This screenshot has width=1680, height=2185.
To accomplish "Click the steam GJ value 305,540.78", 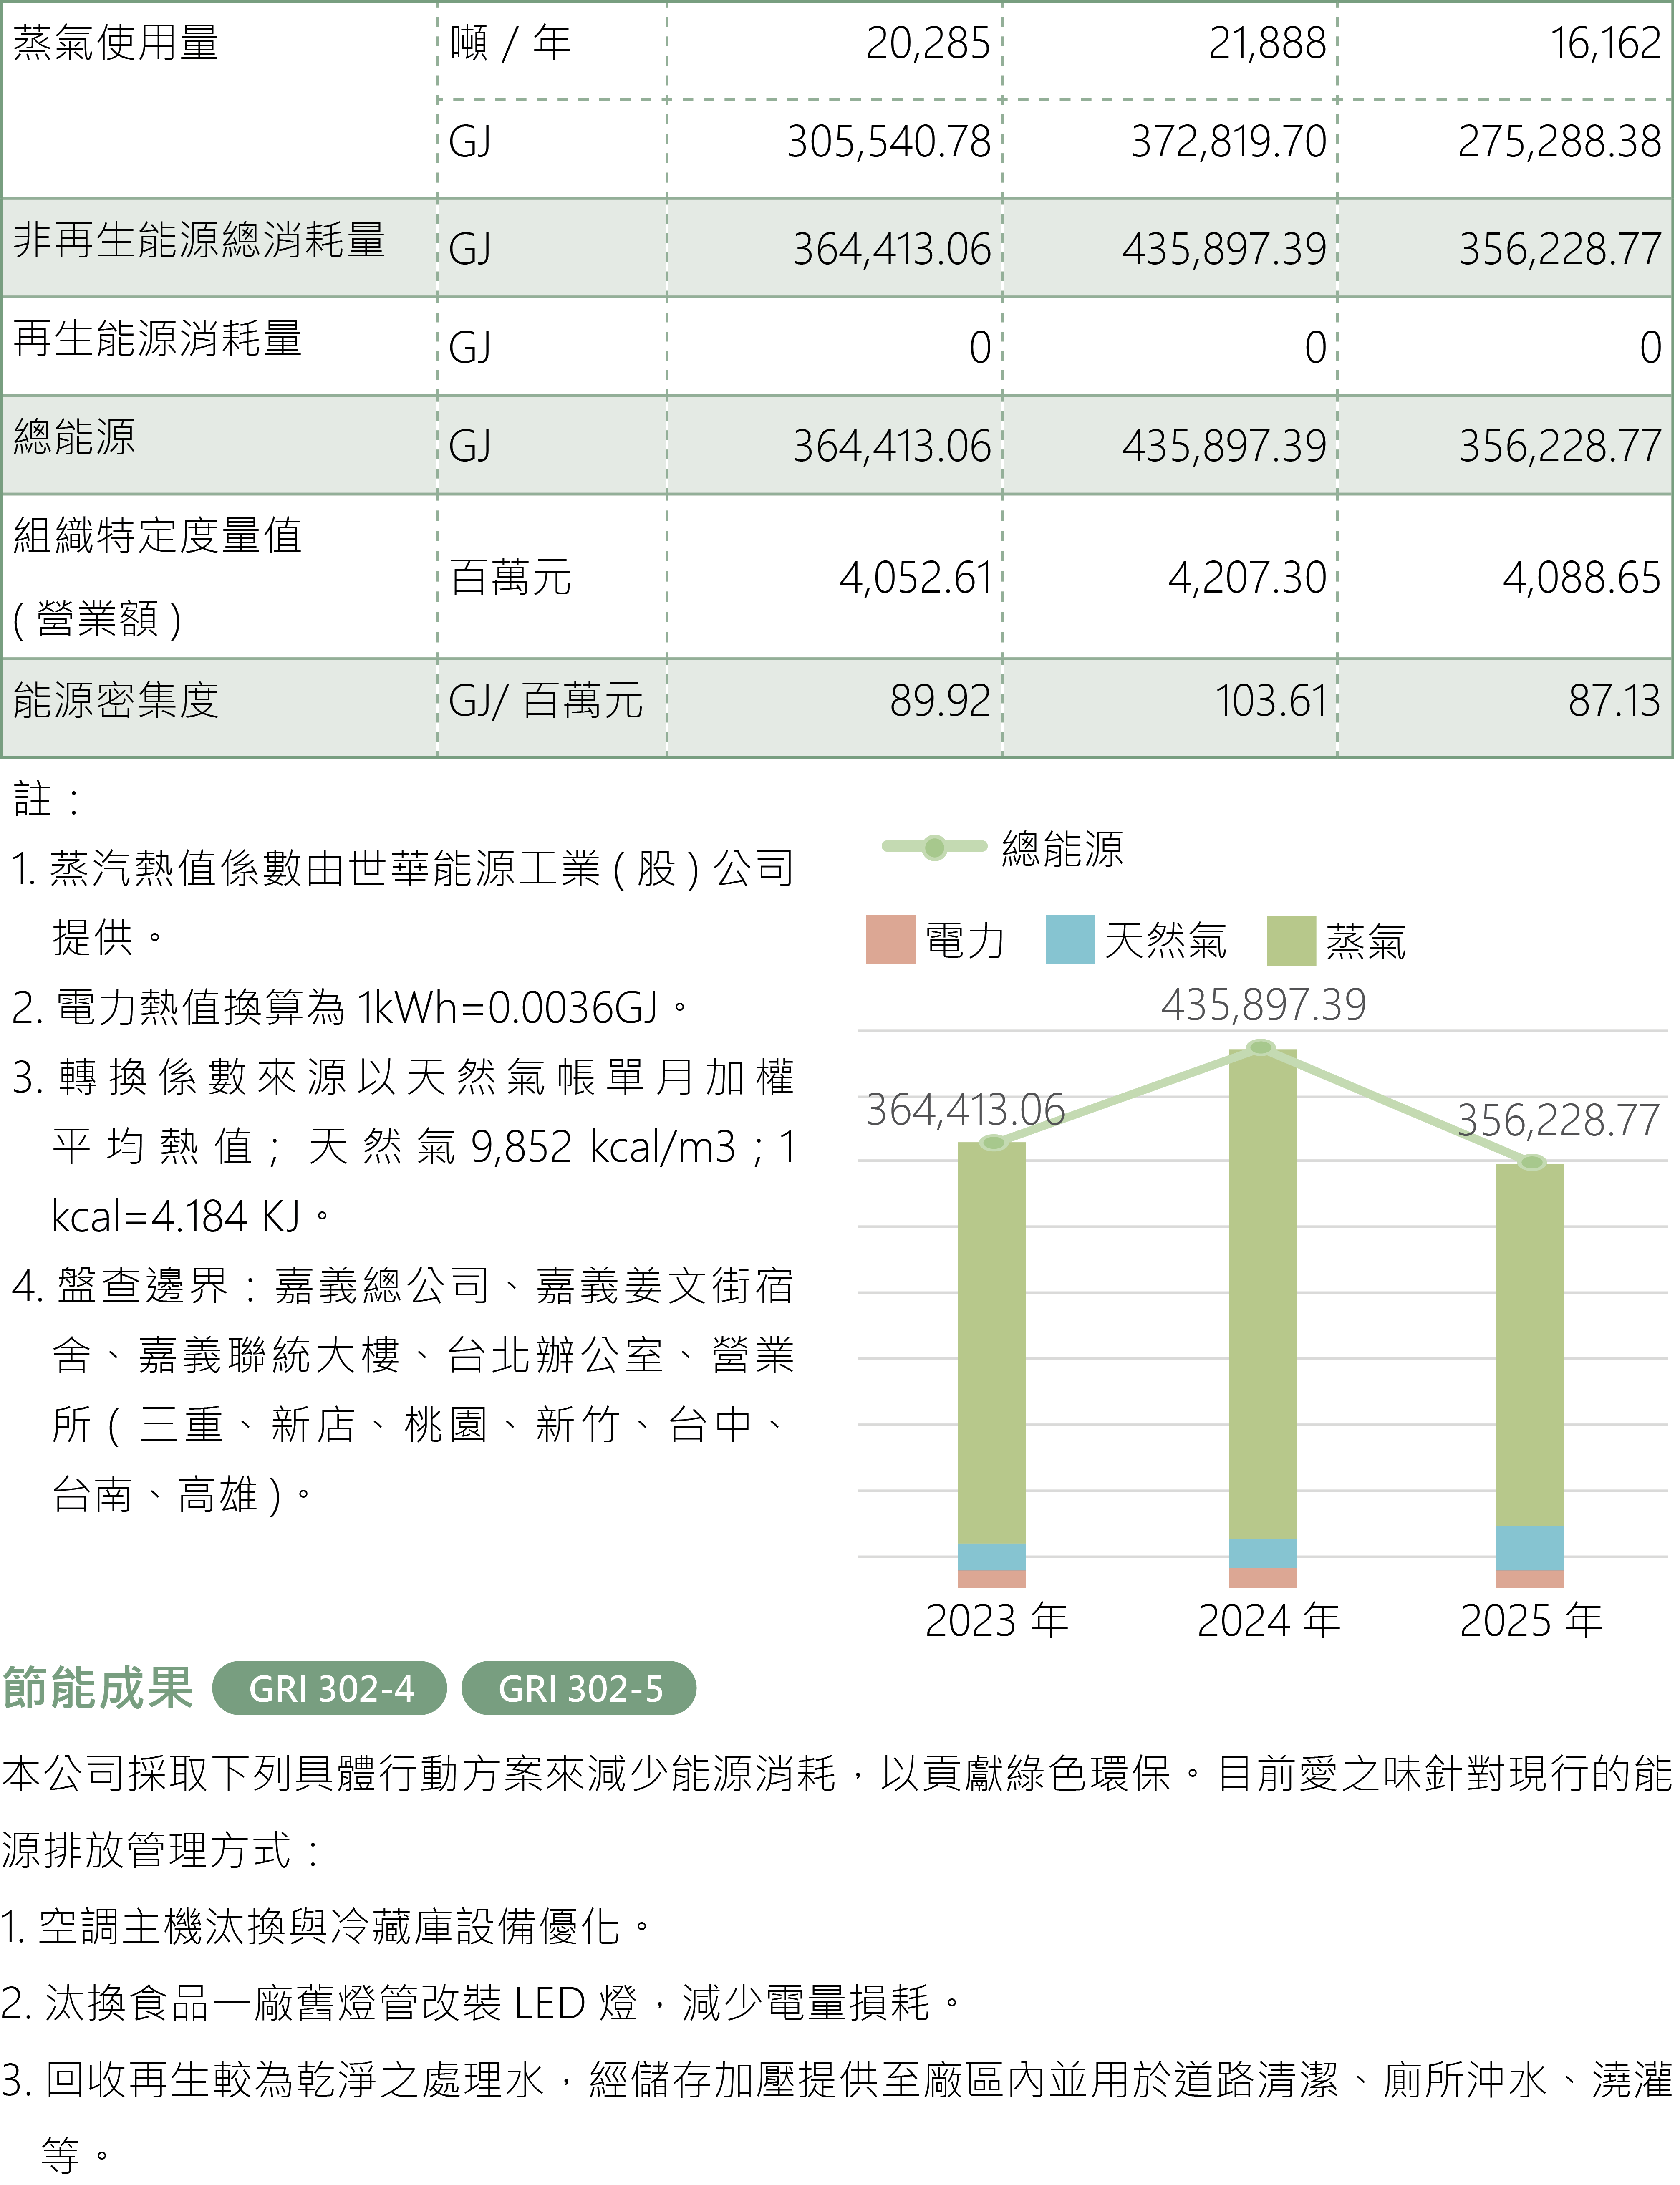I will 889,142.
